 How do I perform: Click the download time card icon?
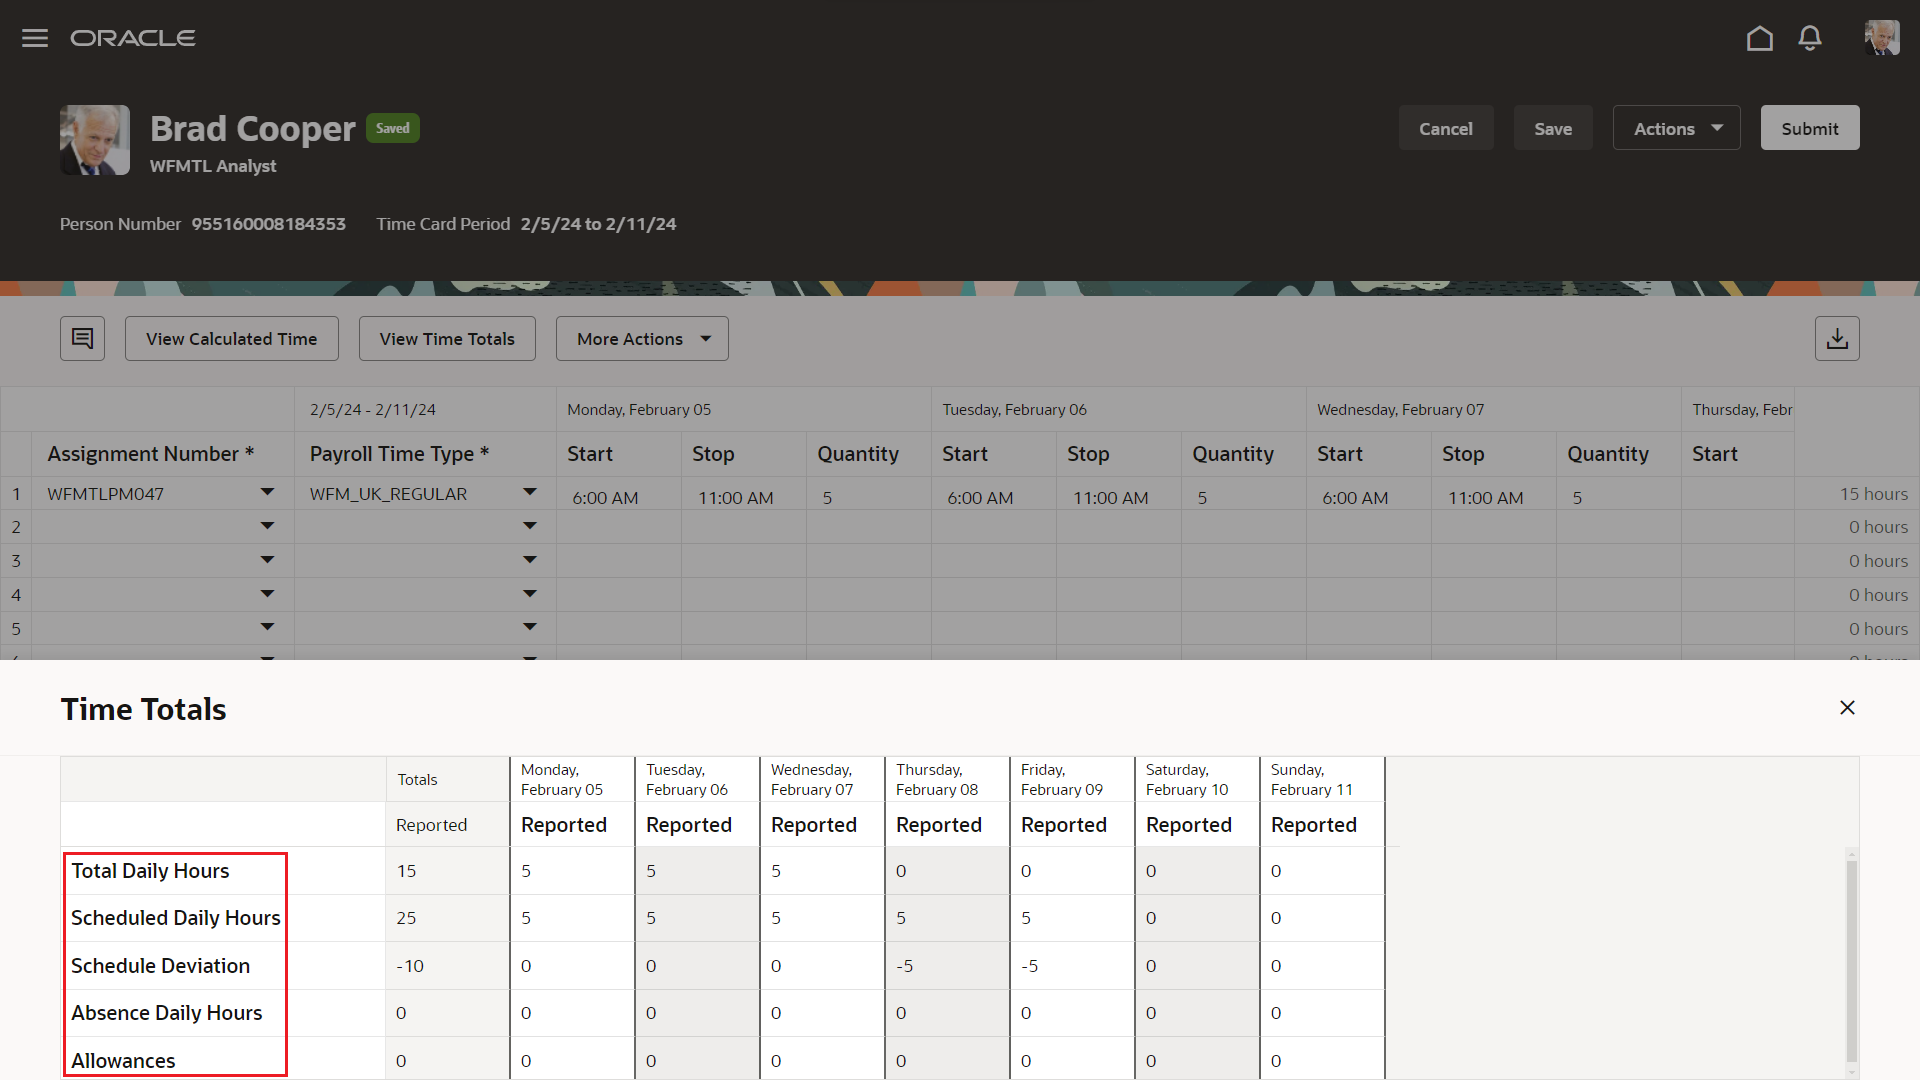click(x=1837, y=339)
